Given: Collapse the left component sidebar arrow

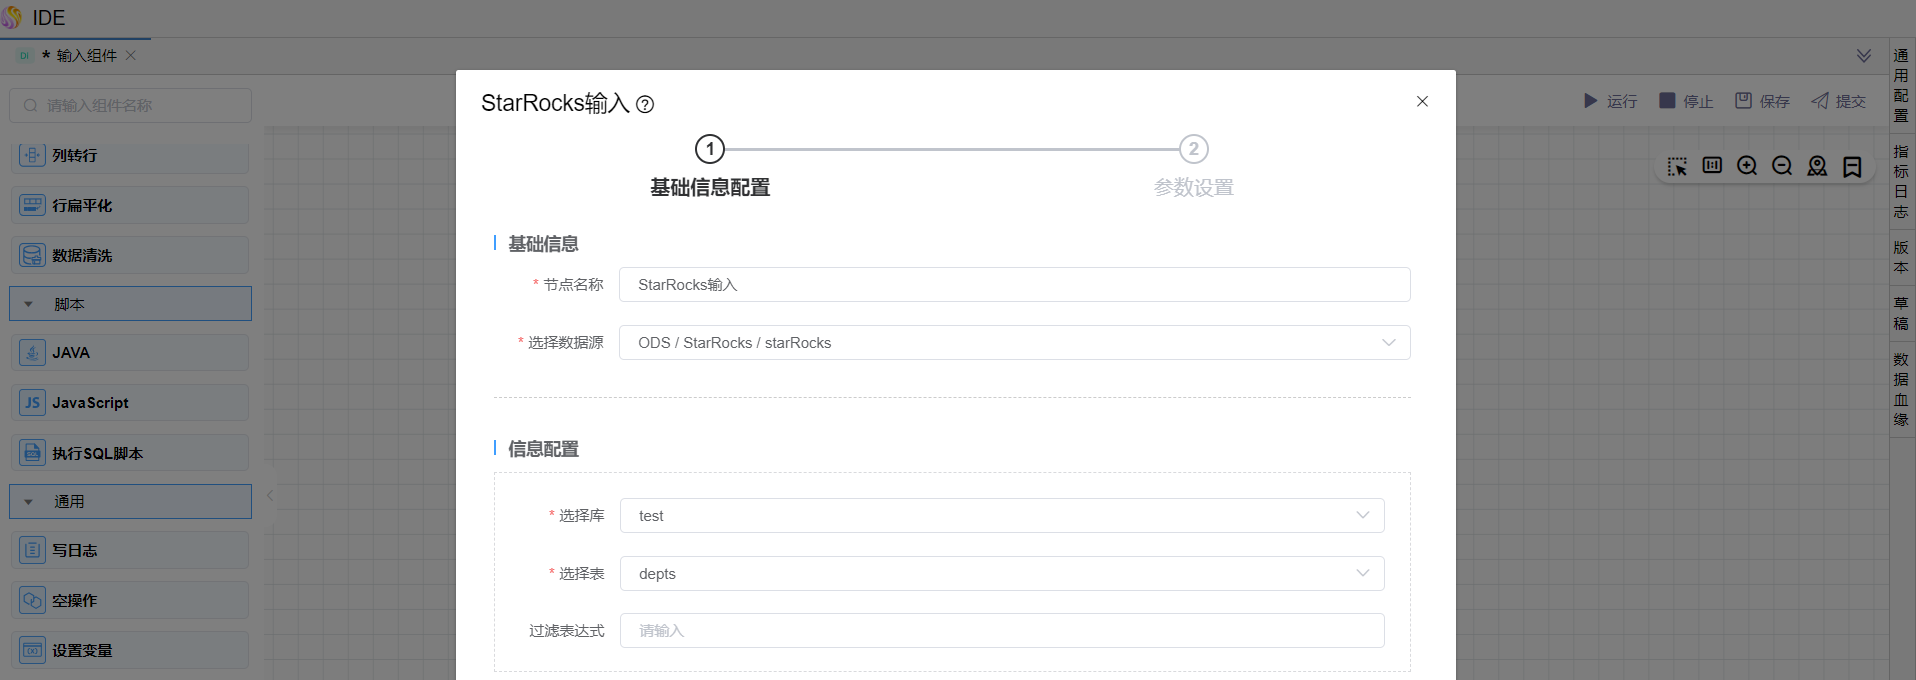Looking at the screenshot, I should [269, 495].
